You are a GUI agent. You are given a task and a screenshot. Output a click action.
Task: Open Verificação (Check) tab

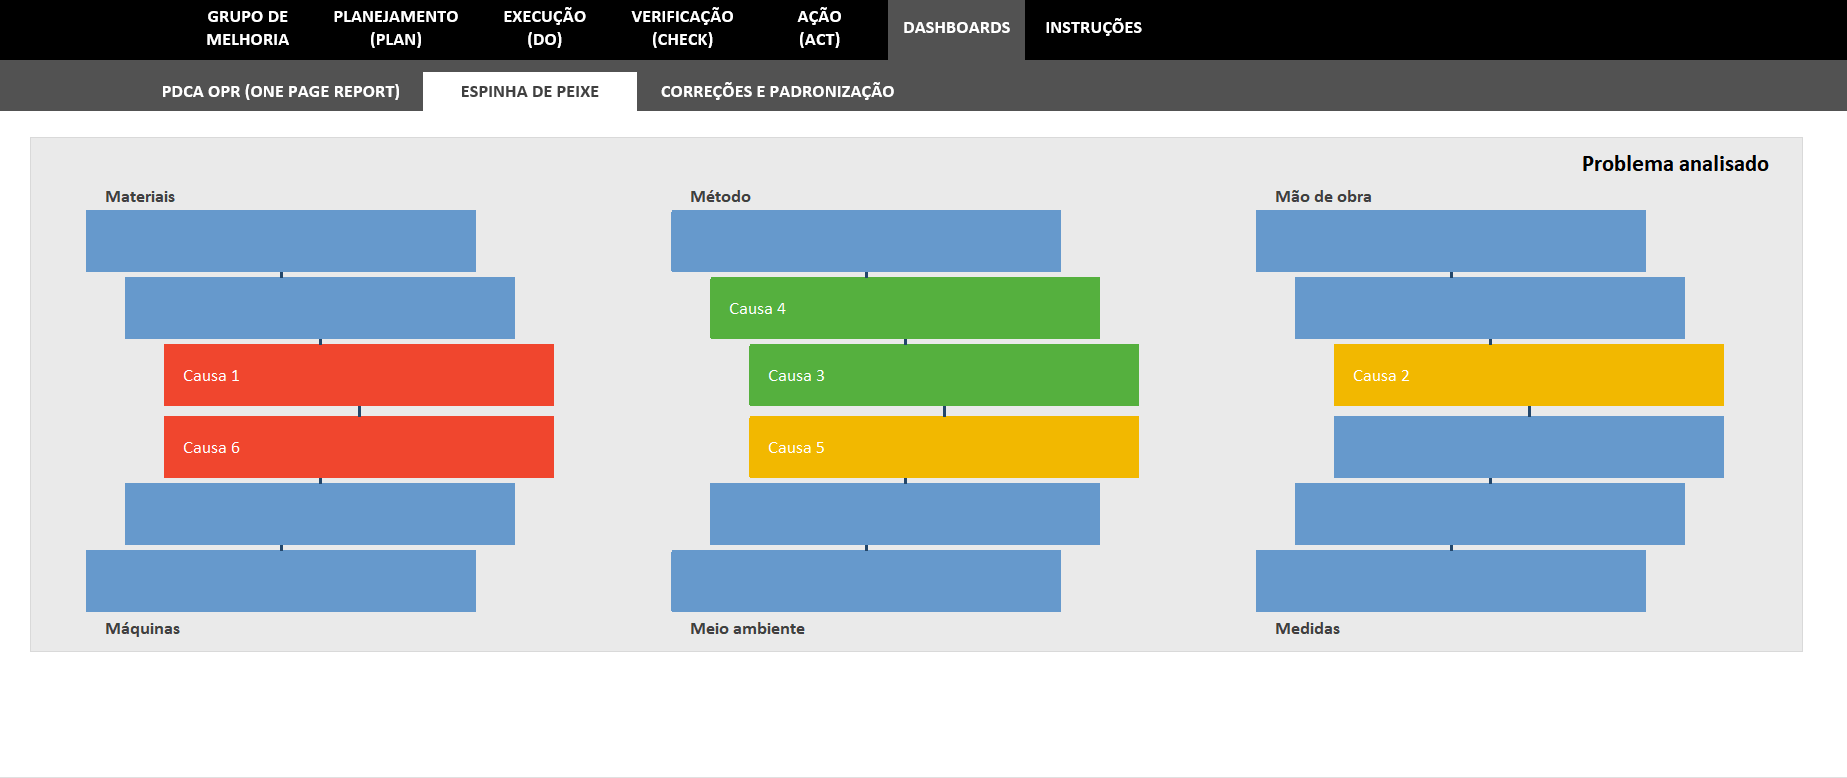[x=682, y=28]
